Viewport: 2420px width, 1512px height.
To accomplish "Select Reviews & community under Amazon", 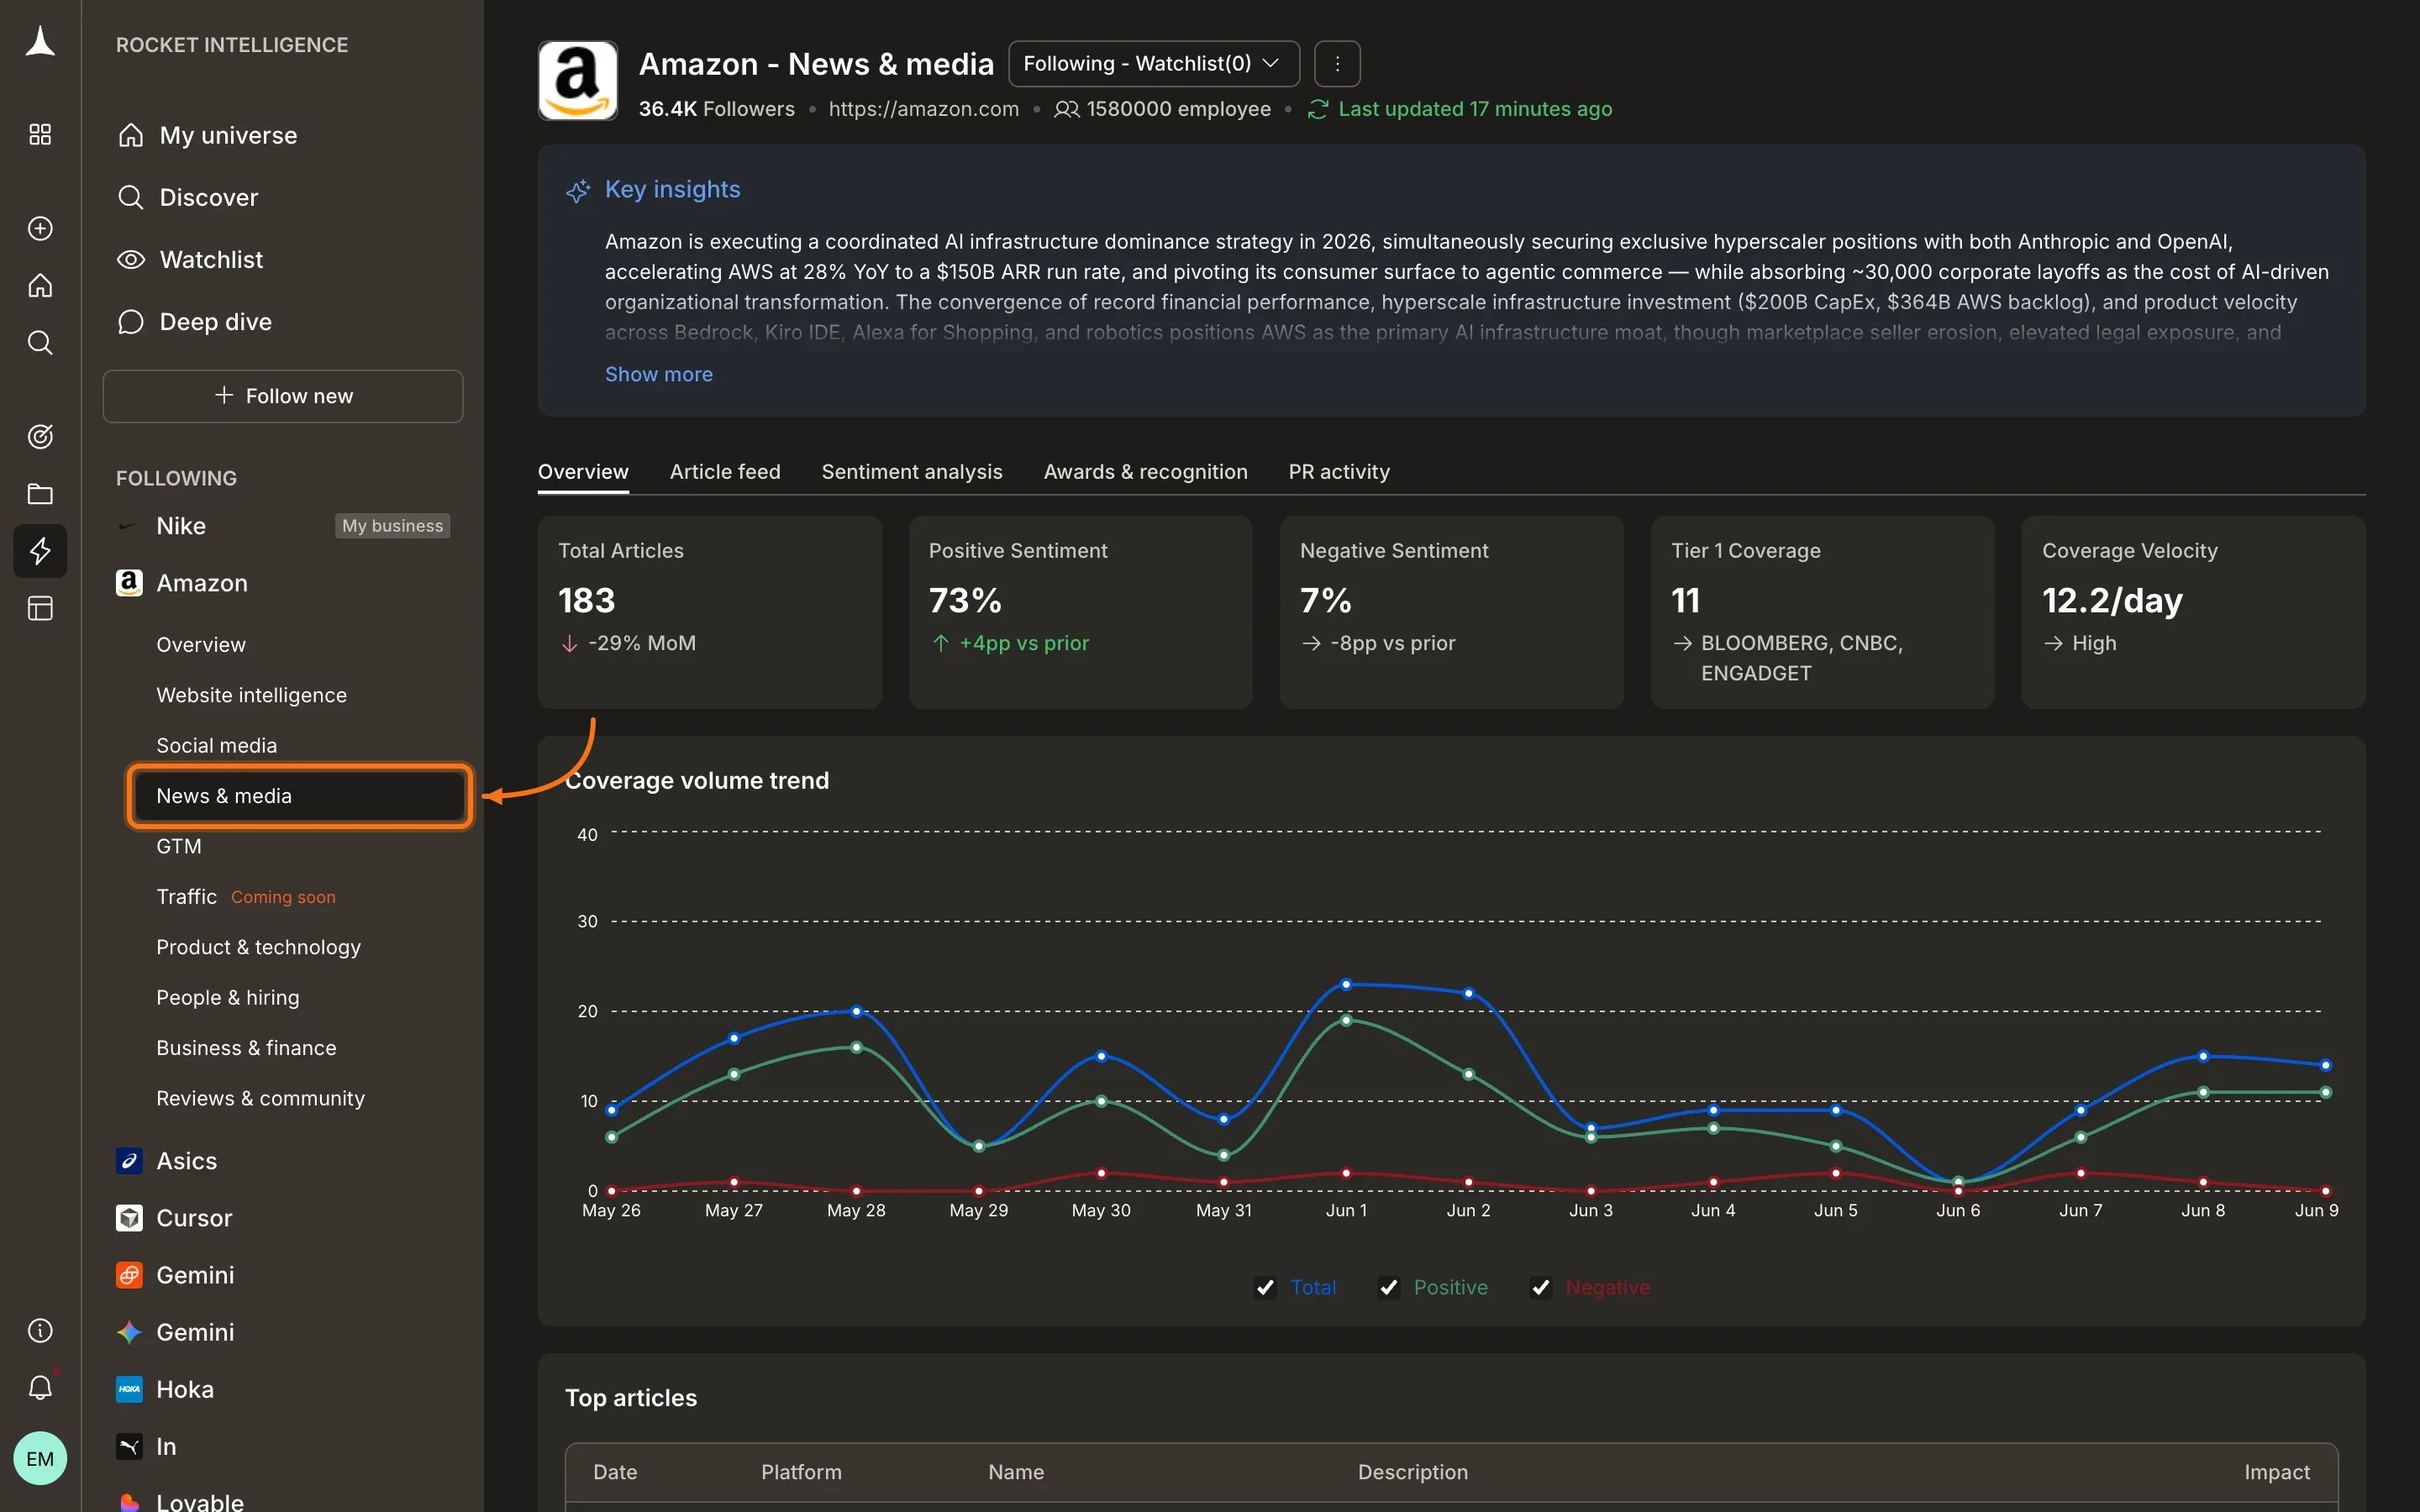I will click(261, 1098).
